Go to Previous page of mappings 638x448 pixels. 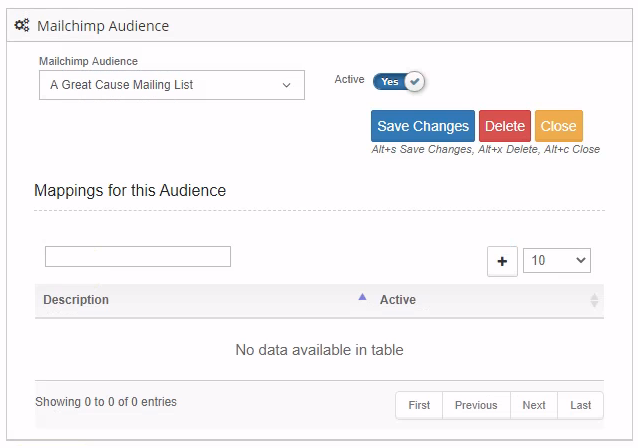[x=476, y=405]
